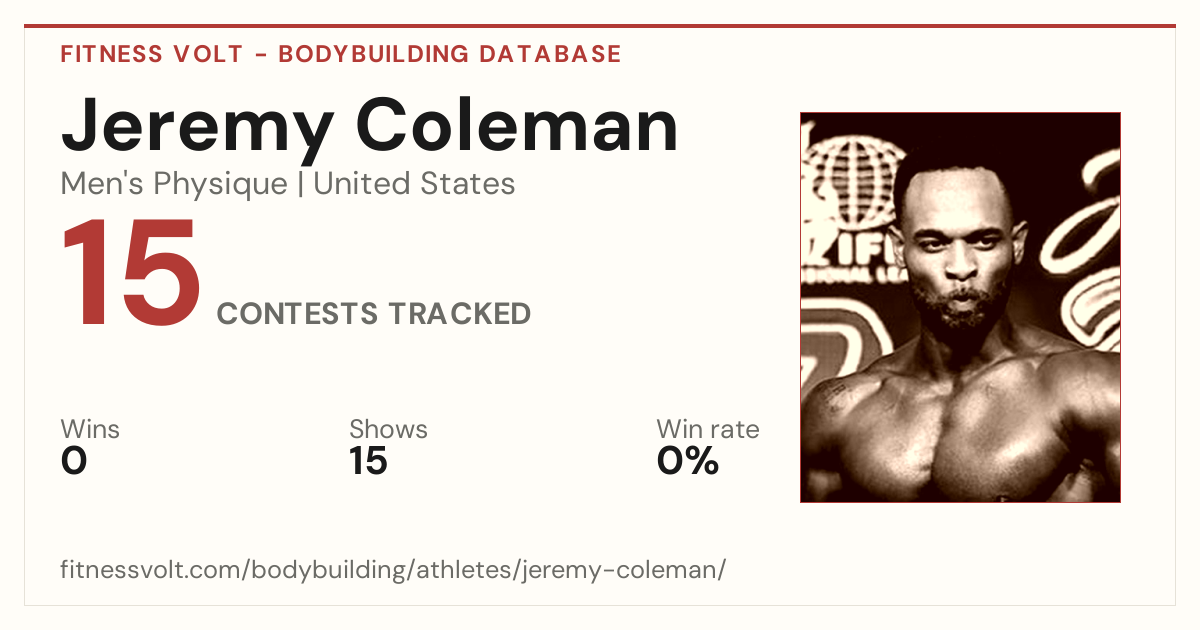This screenshot has height=630, width=1200.
Task: Click the Men's Physique division text
Action: click(x=174, y=184)
